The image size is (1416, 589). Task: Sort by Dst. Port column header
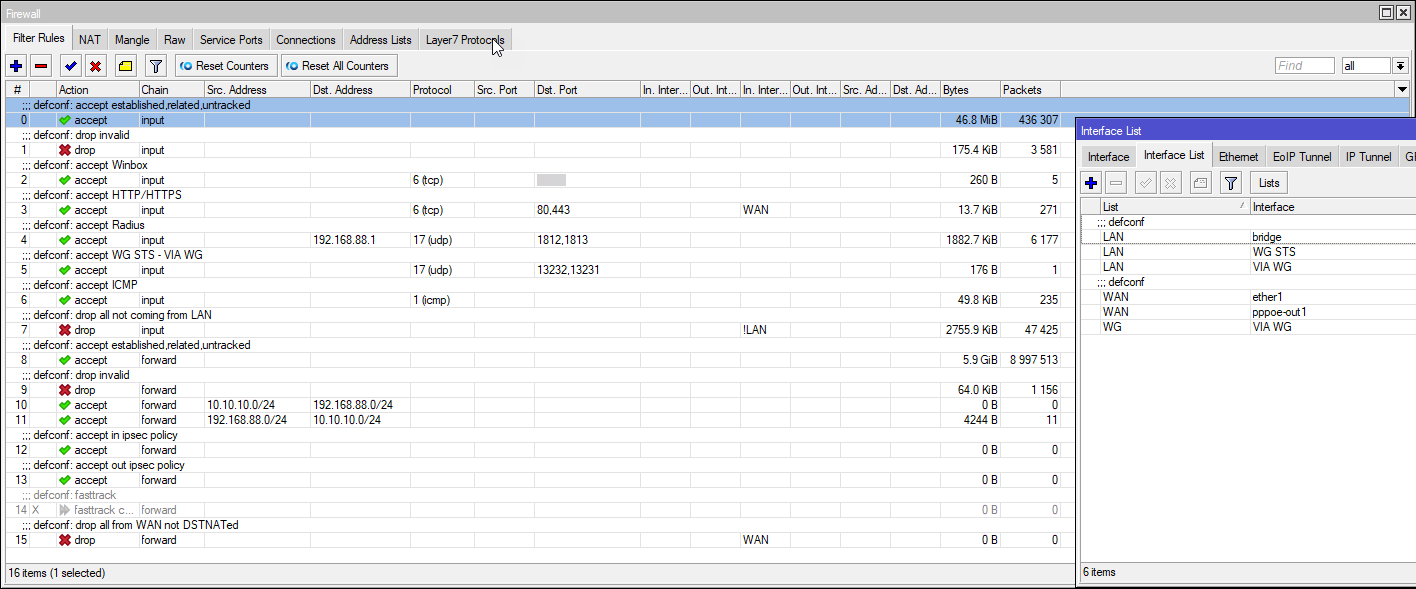587,90
